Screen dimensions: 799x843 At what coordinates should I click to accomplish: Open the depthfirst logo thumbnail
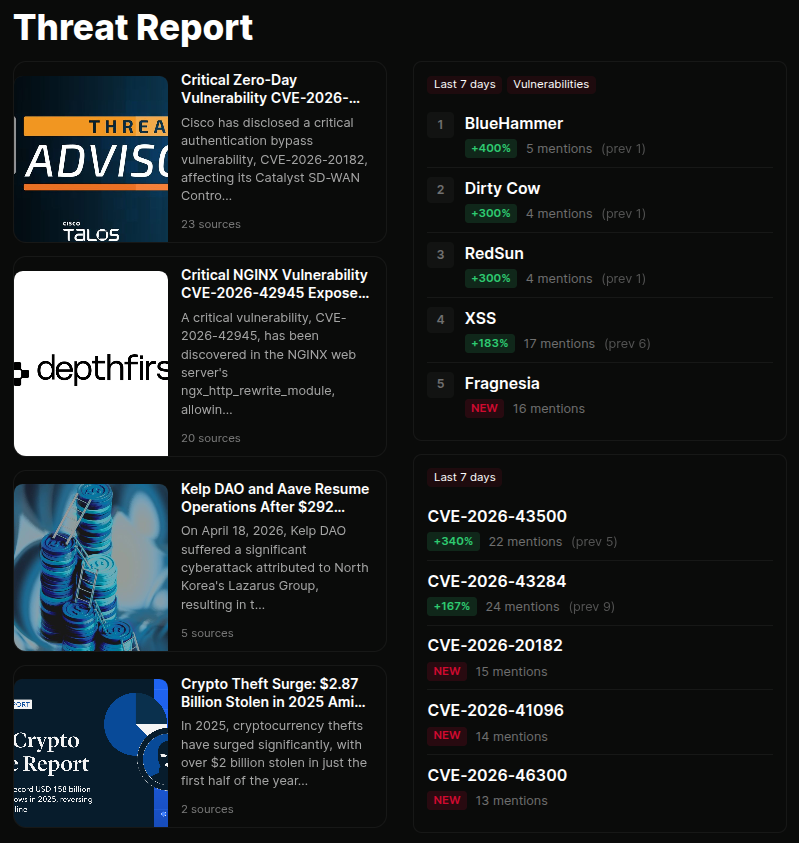[91, 363]
